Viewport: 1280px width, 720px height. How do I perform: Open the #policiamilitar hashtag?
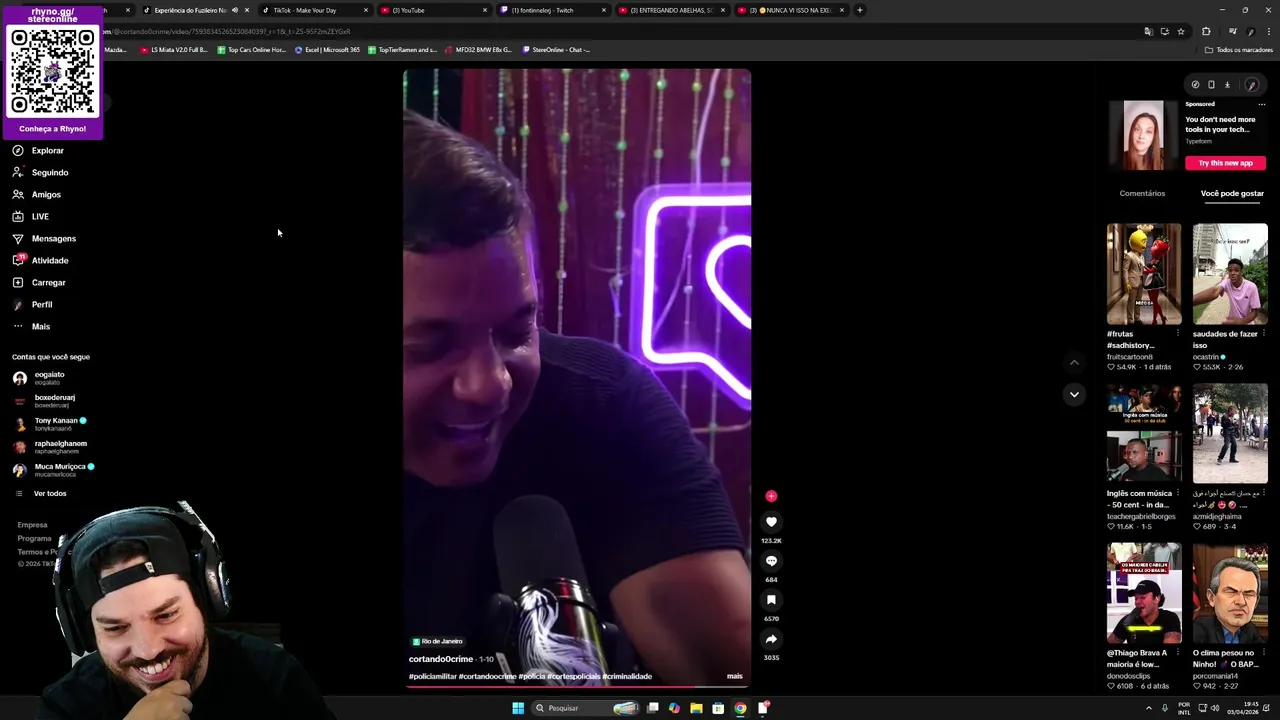click(x=433, y=676)
